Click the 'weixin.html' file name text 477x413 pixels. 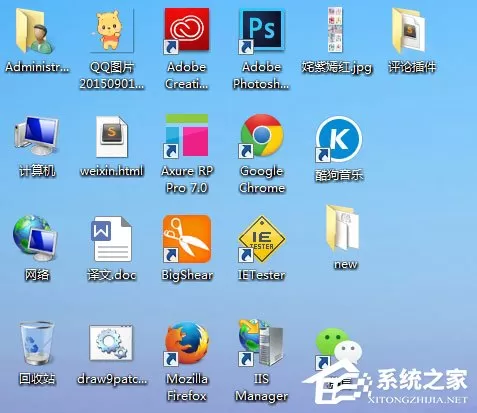pos(112,171)
